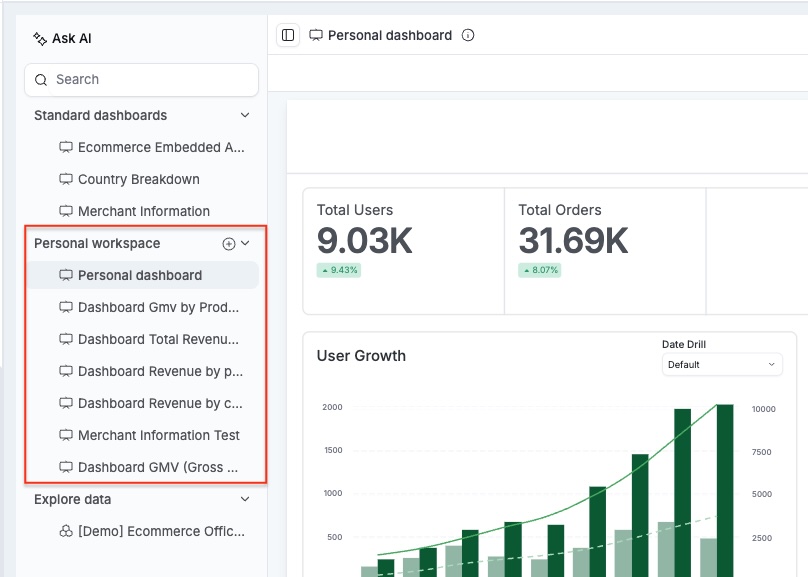Click the plus icon in Personal workspace
Viewport: 808px width, 577px height.
tap(228, 243)
